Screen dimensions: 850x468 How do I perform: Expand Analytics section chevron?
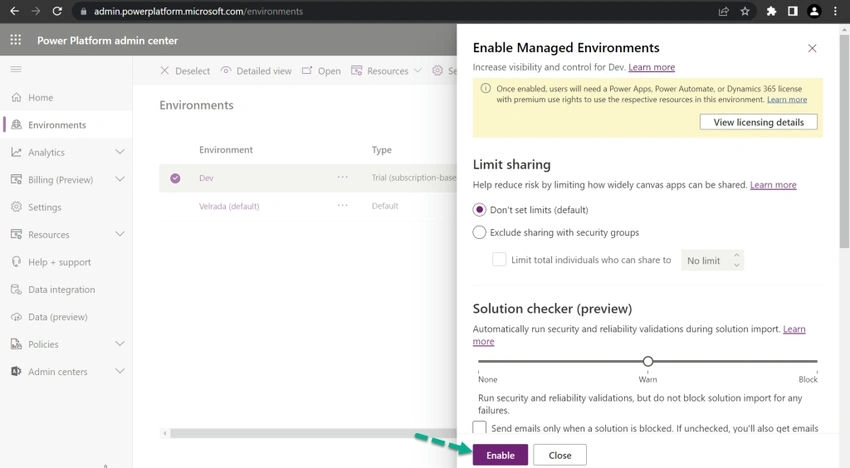120,152
